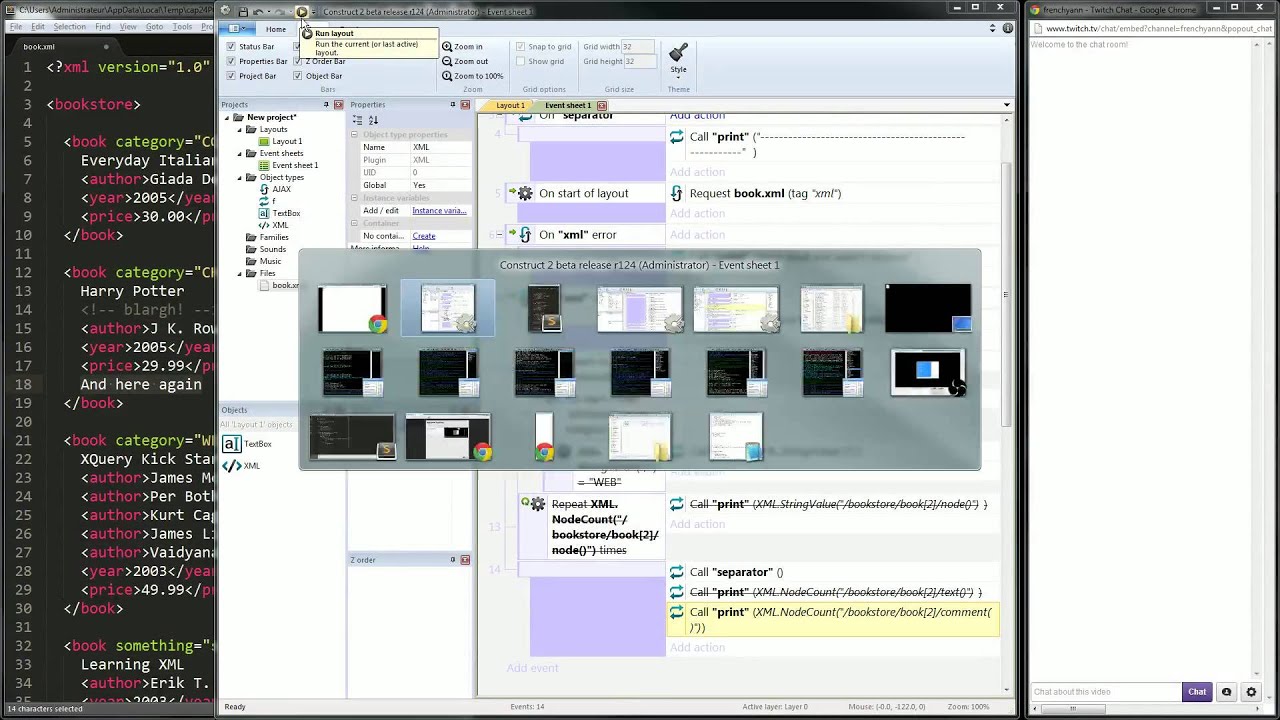Click the categorized view icon in Properties
This screenshot has width=1280, height=720.
pyautogui.click(x=358, y=120)
